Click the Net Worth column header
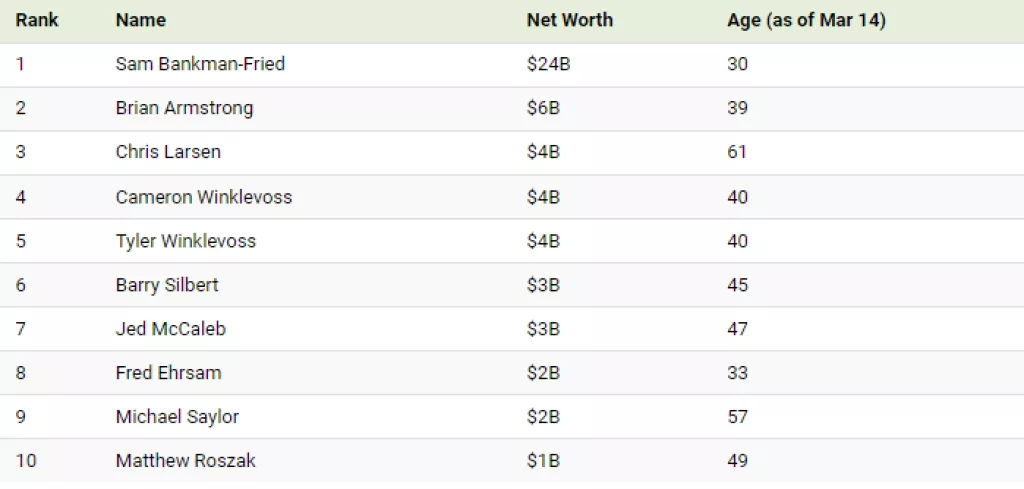Screen dimensions: 1024x489 coord(569,20)
